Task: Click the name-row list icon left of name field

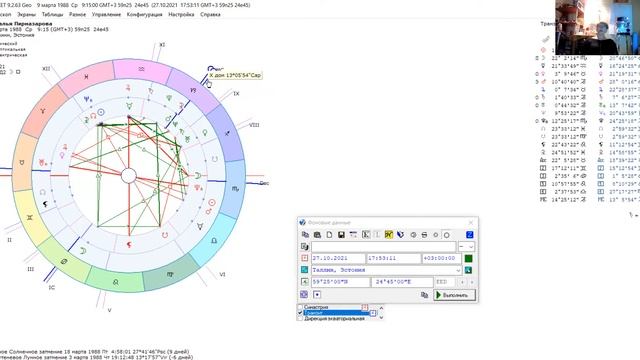Action: point(304,247)
